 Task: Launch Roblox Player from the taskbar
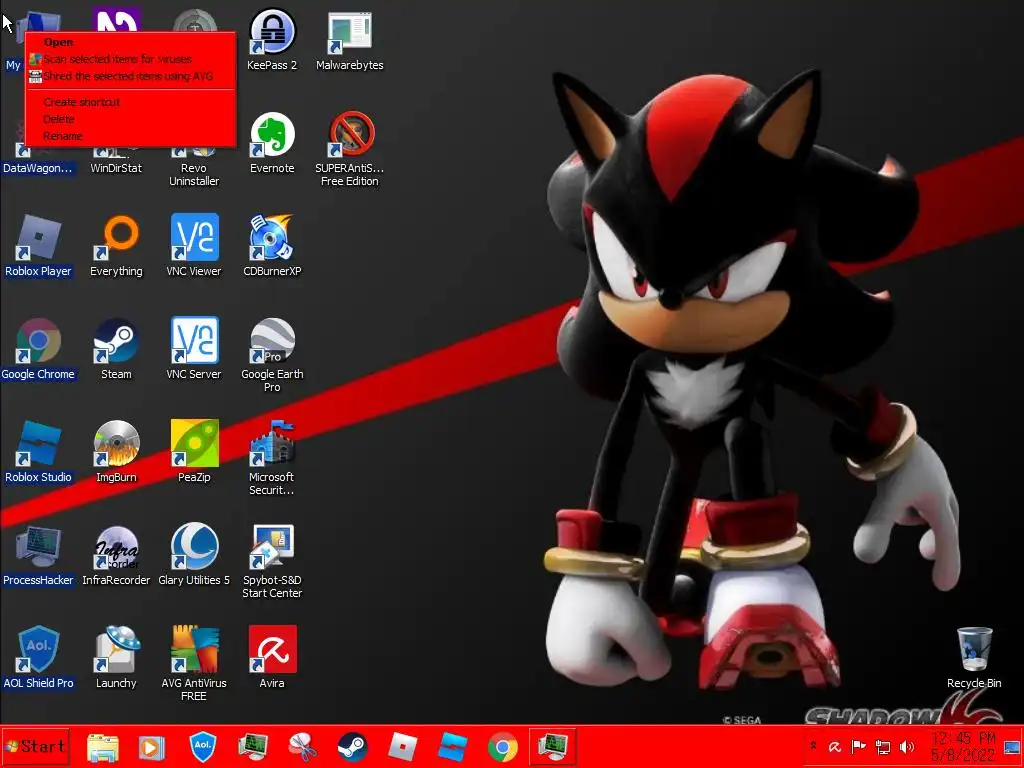[x=402, y=747]
